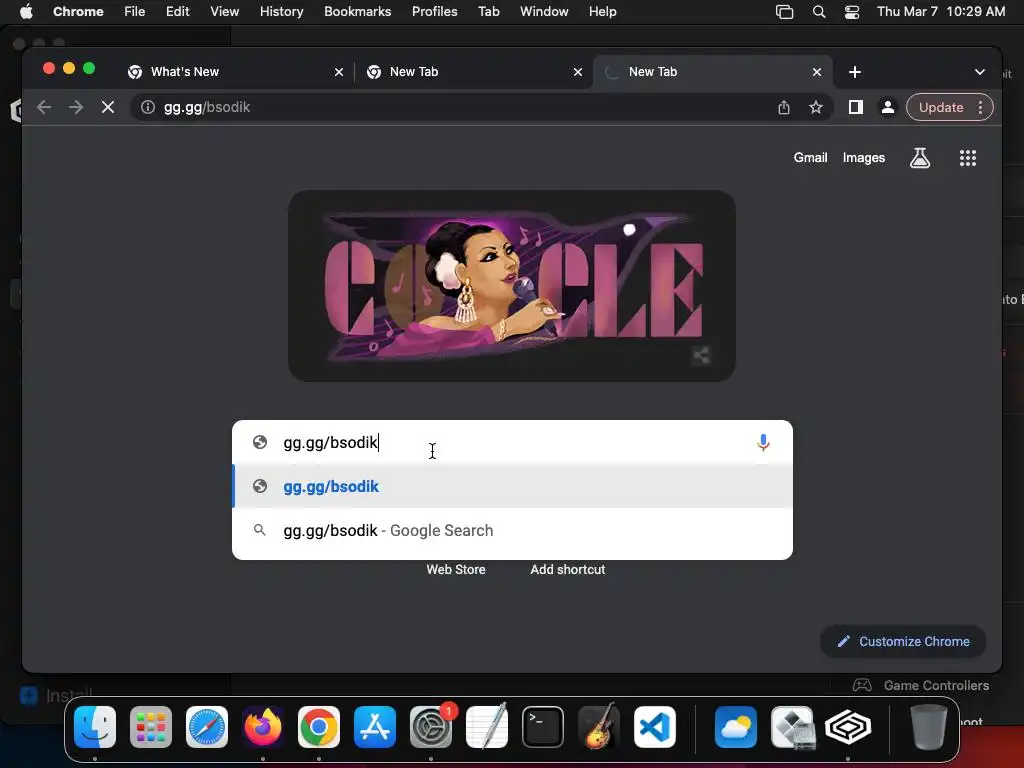The width and height of the screenshot is (1024, 768).
Task: Click Customize Chrome button
Action: pyautogui.click(x=903, y=641)
